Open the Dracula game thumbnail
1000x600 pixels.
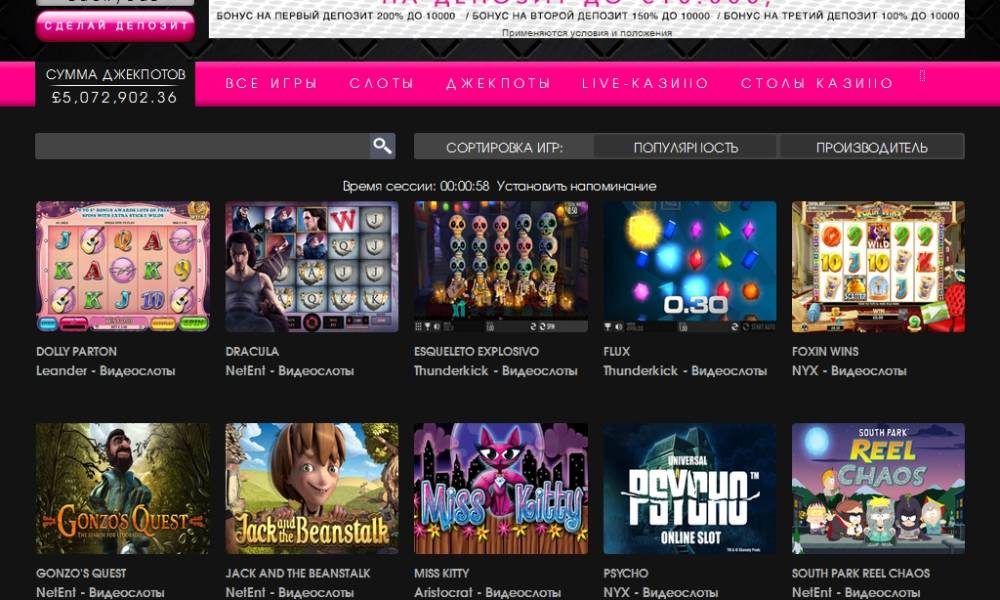[312, 267]
